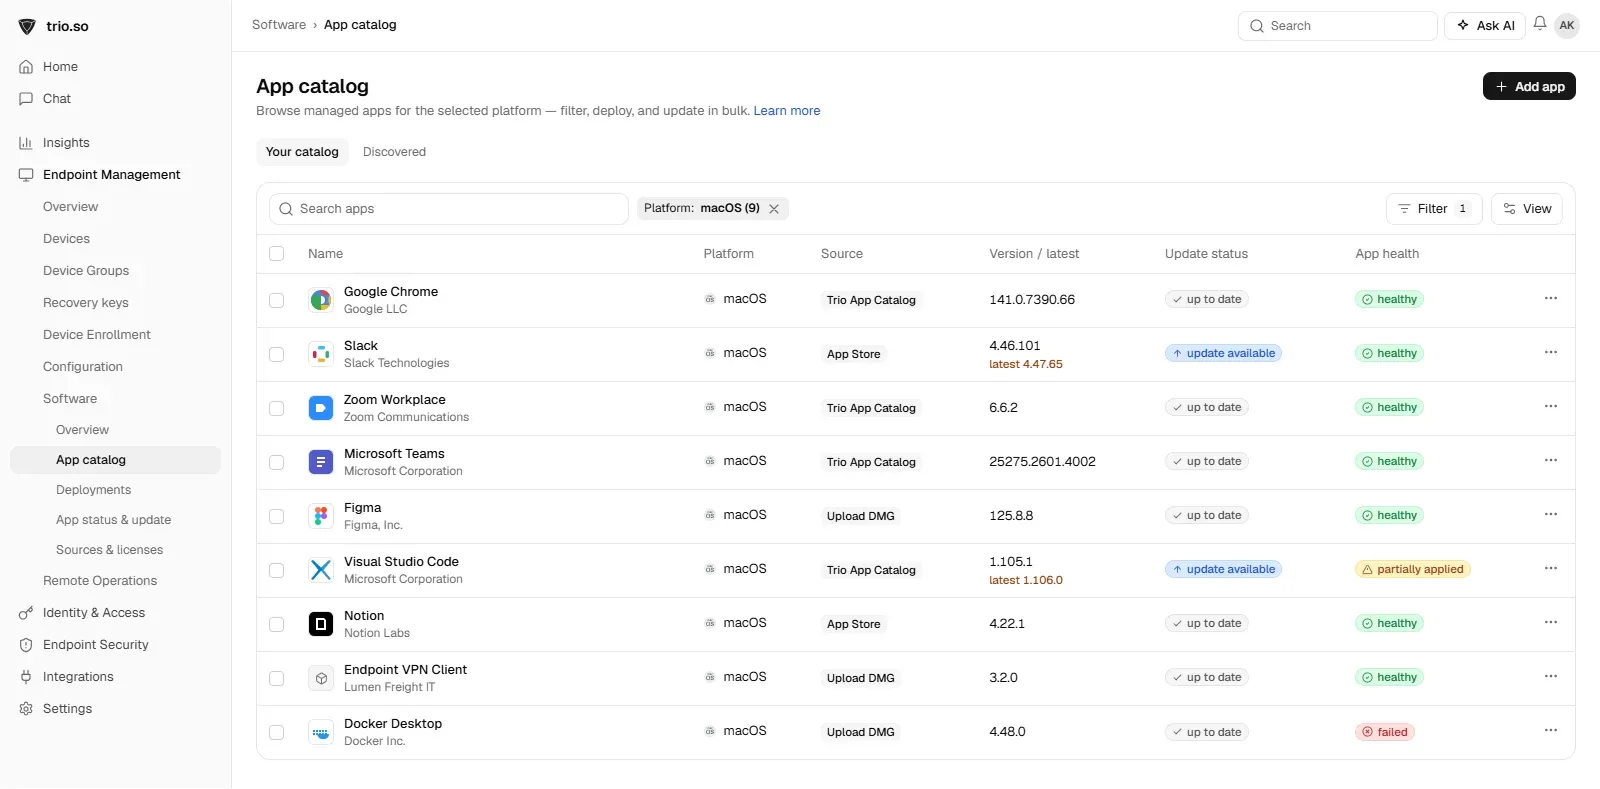The height and width of the screenshot is (789, 1600).
Task: Open Deployments under Software
Action: point(93,490)
